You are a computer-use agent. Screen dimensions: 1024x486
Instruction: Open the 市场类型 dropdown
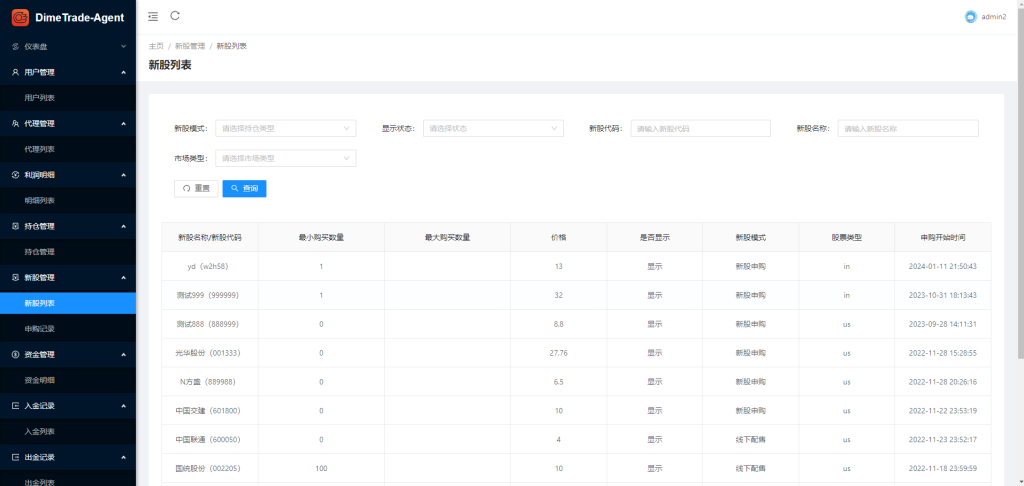click(285, 158)
